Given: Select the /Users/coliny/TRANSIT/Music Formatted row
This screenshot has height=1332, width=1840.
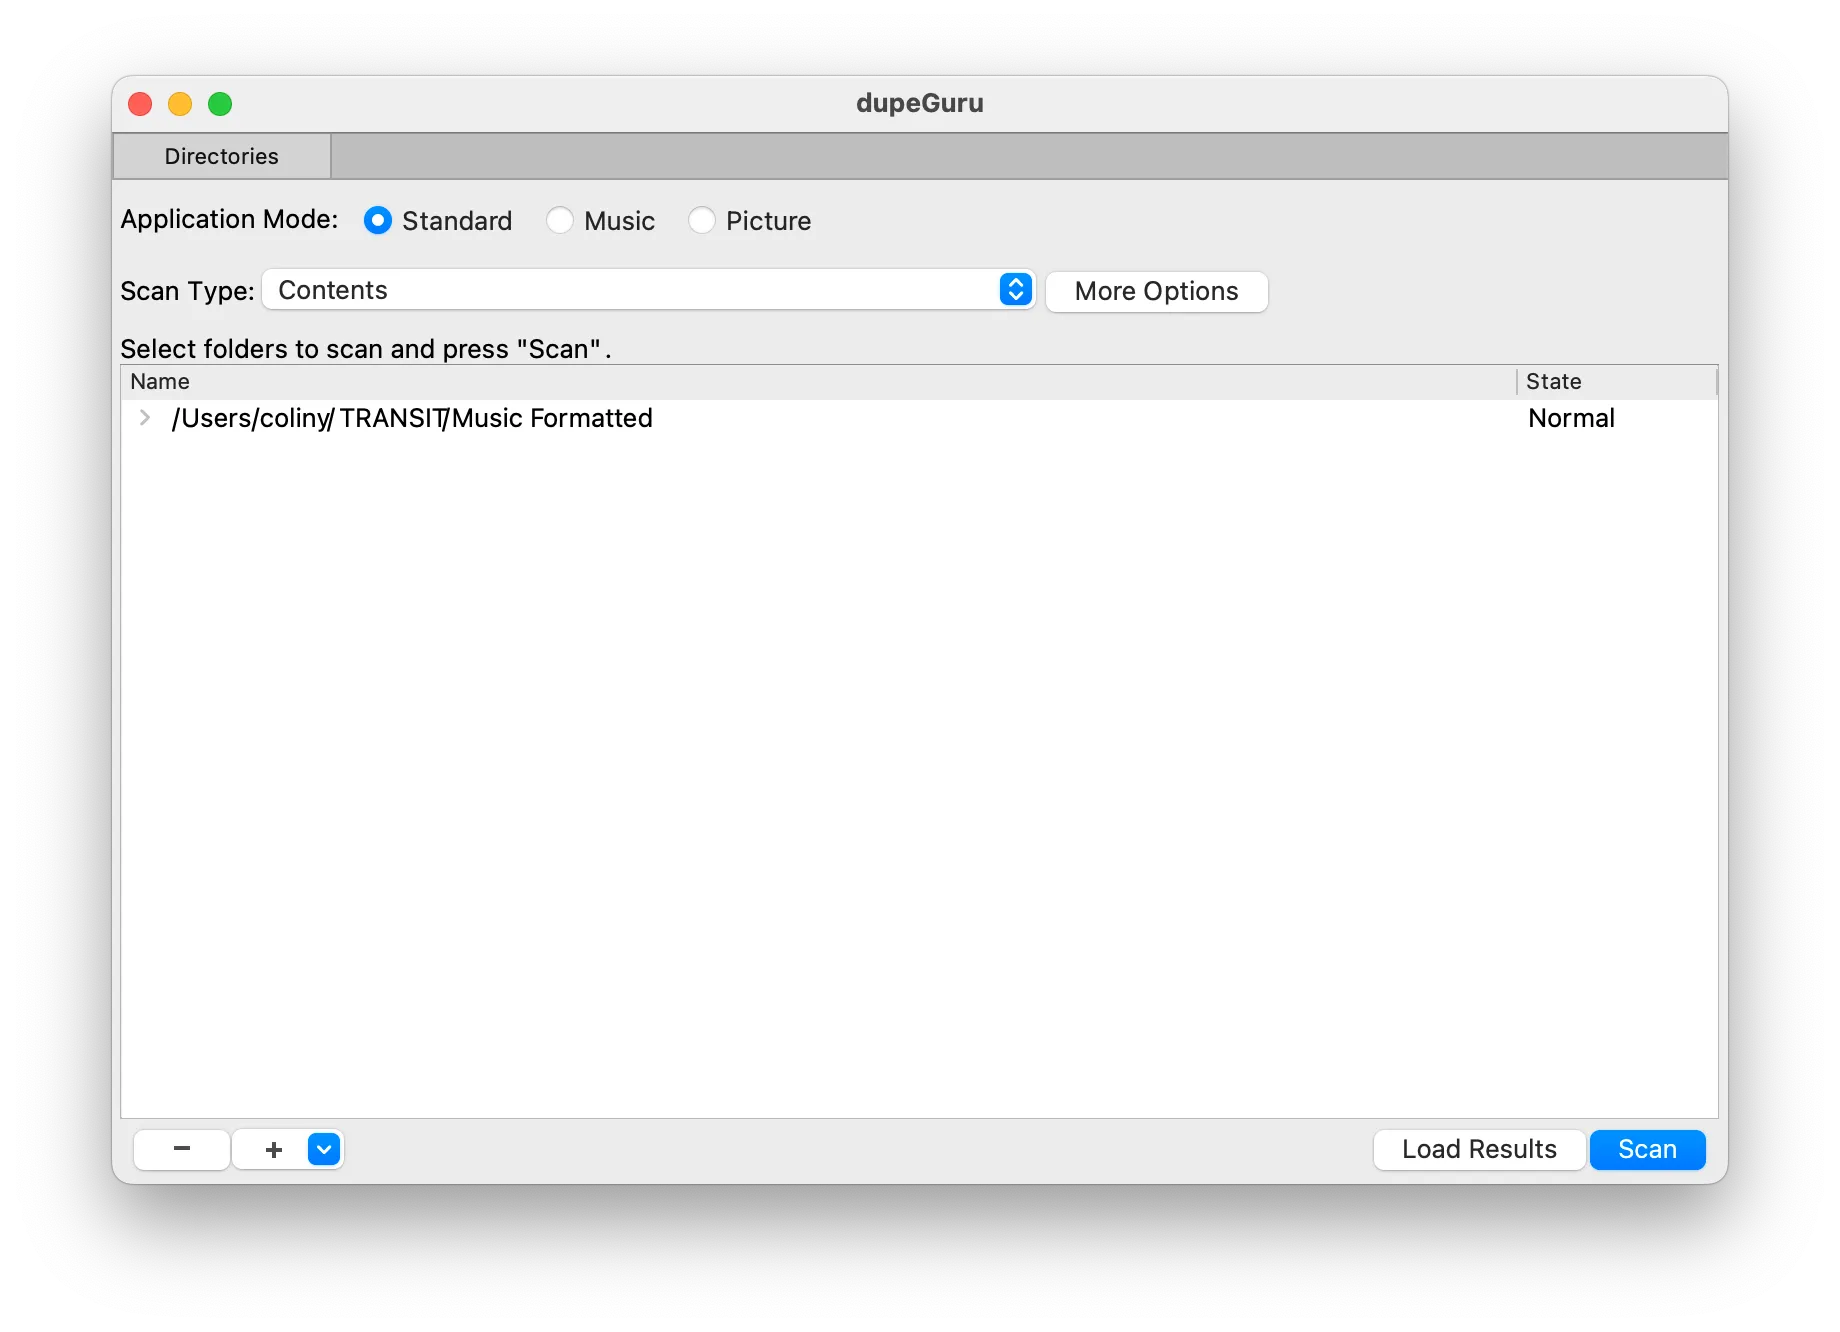Looking at the screenshot, I should click(x=412, y=418).
